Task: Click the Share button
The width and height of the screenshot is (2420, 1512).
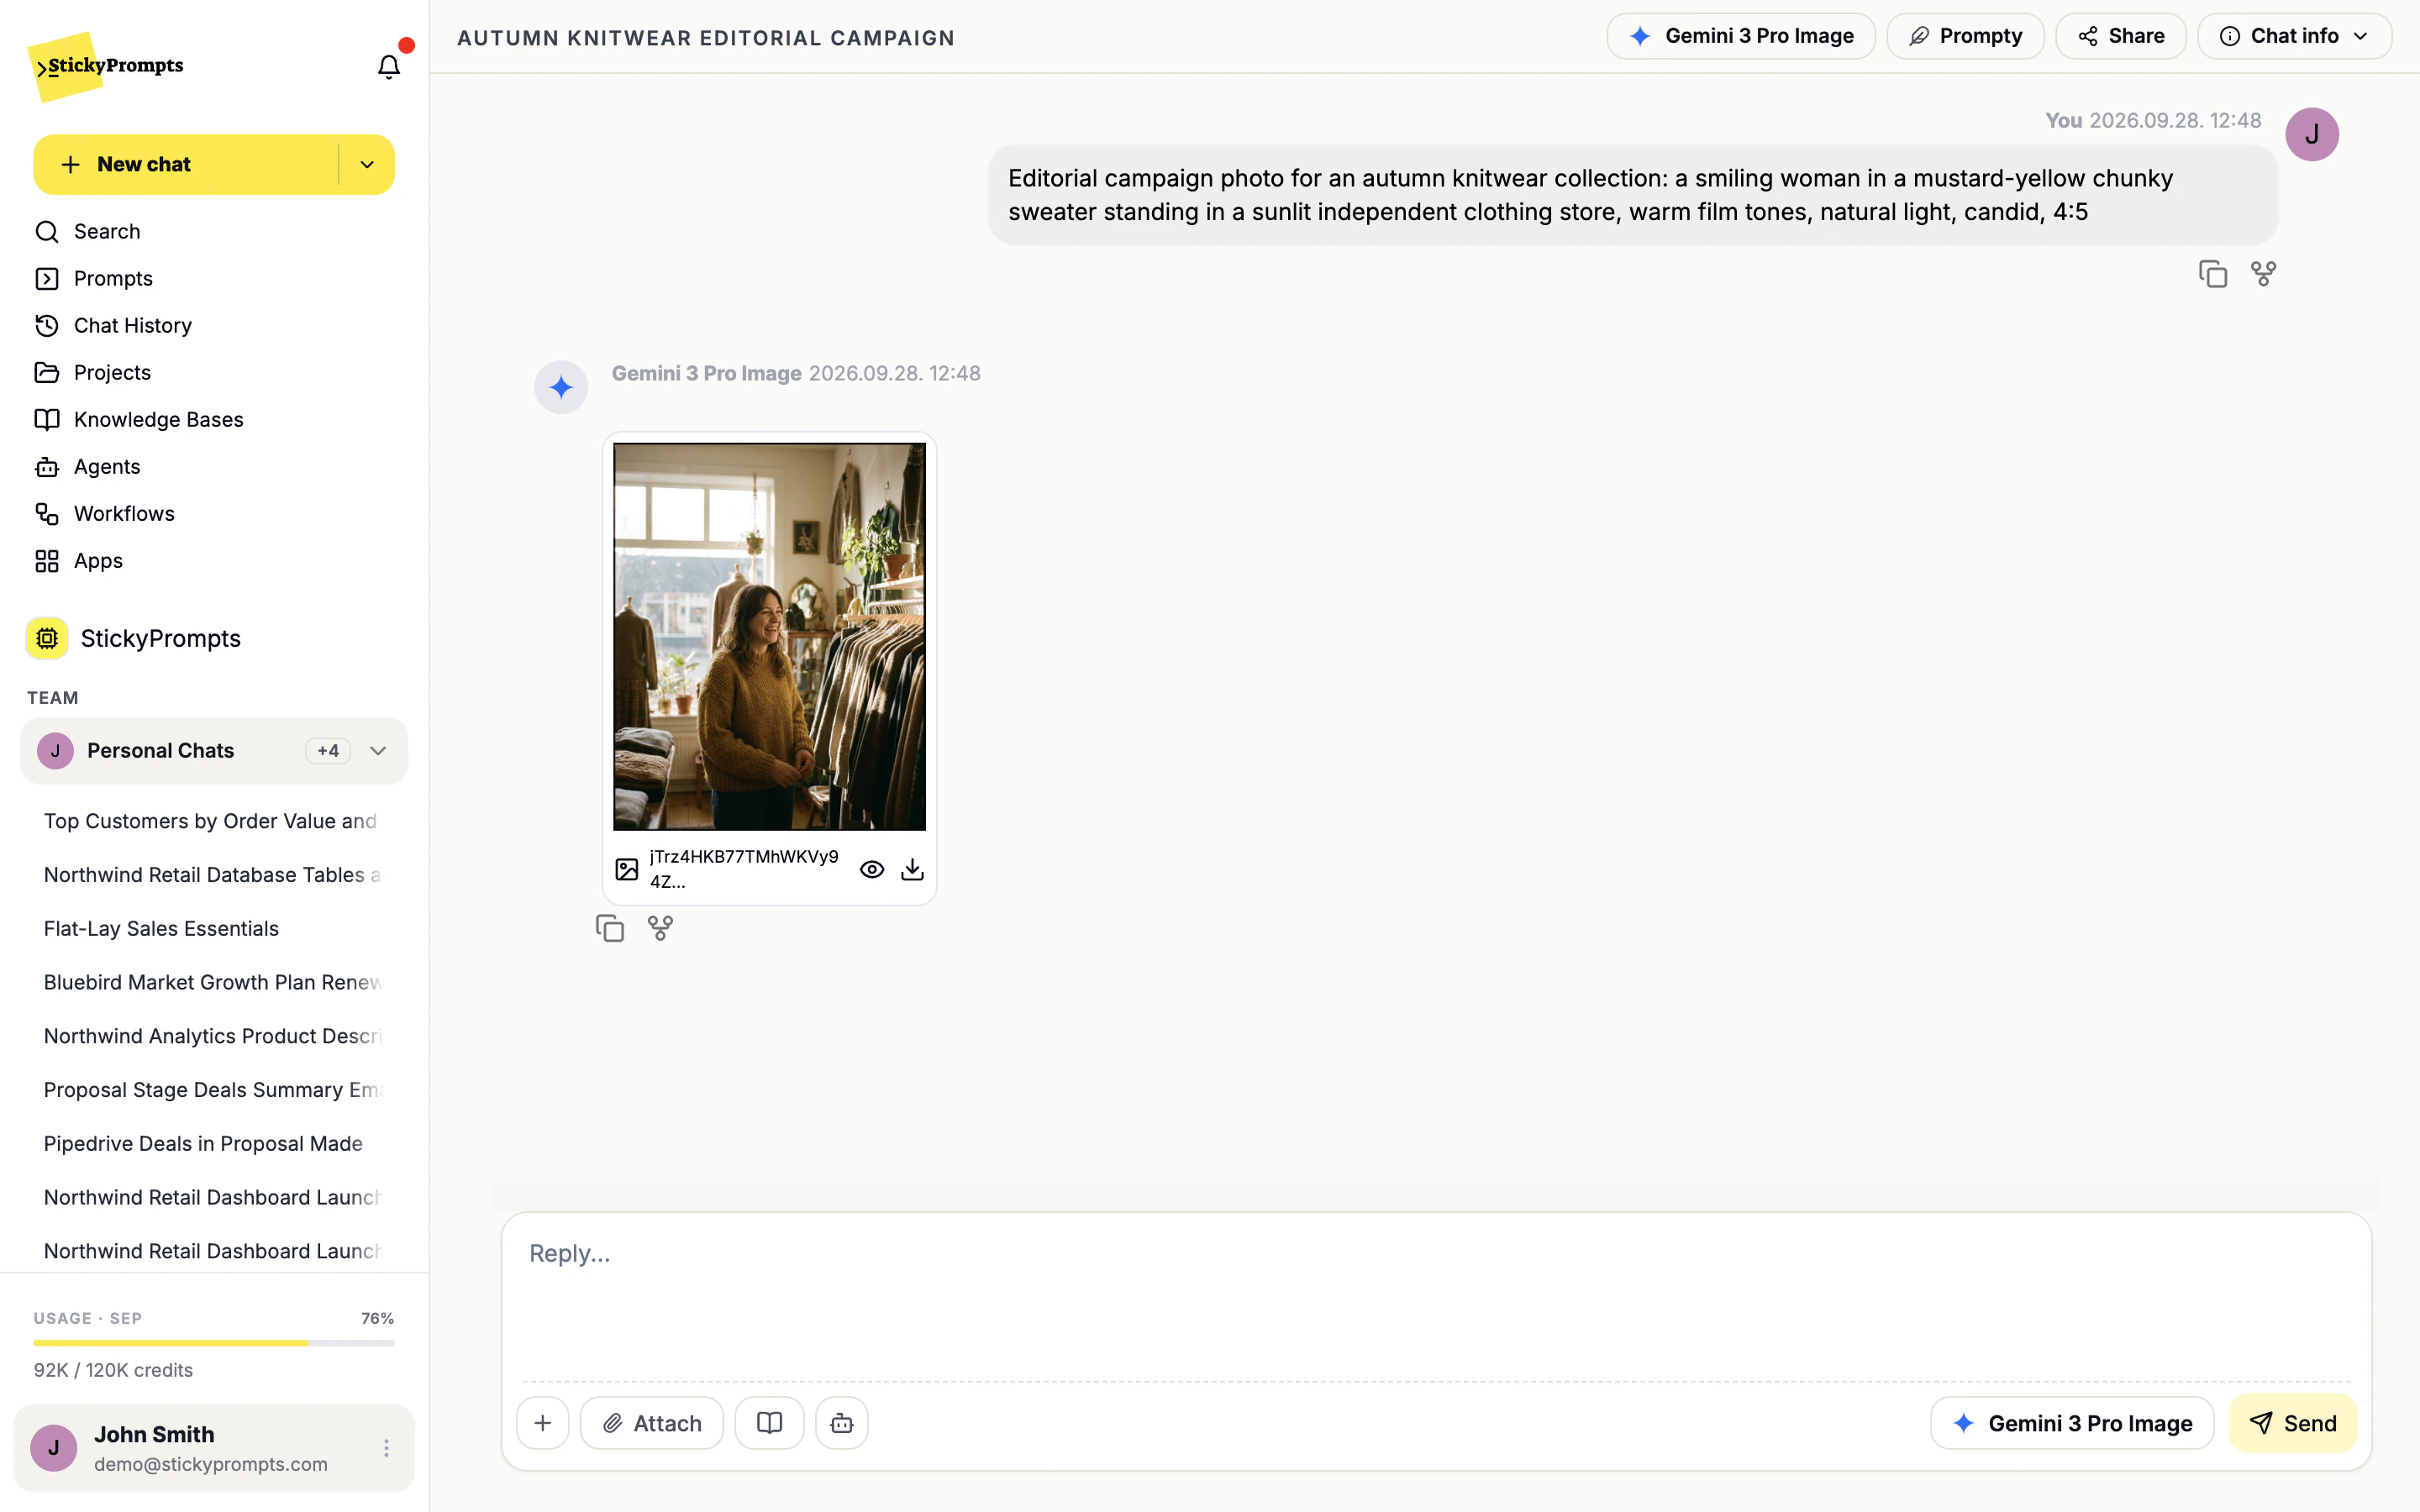Action: (2120, 36)
